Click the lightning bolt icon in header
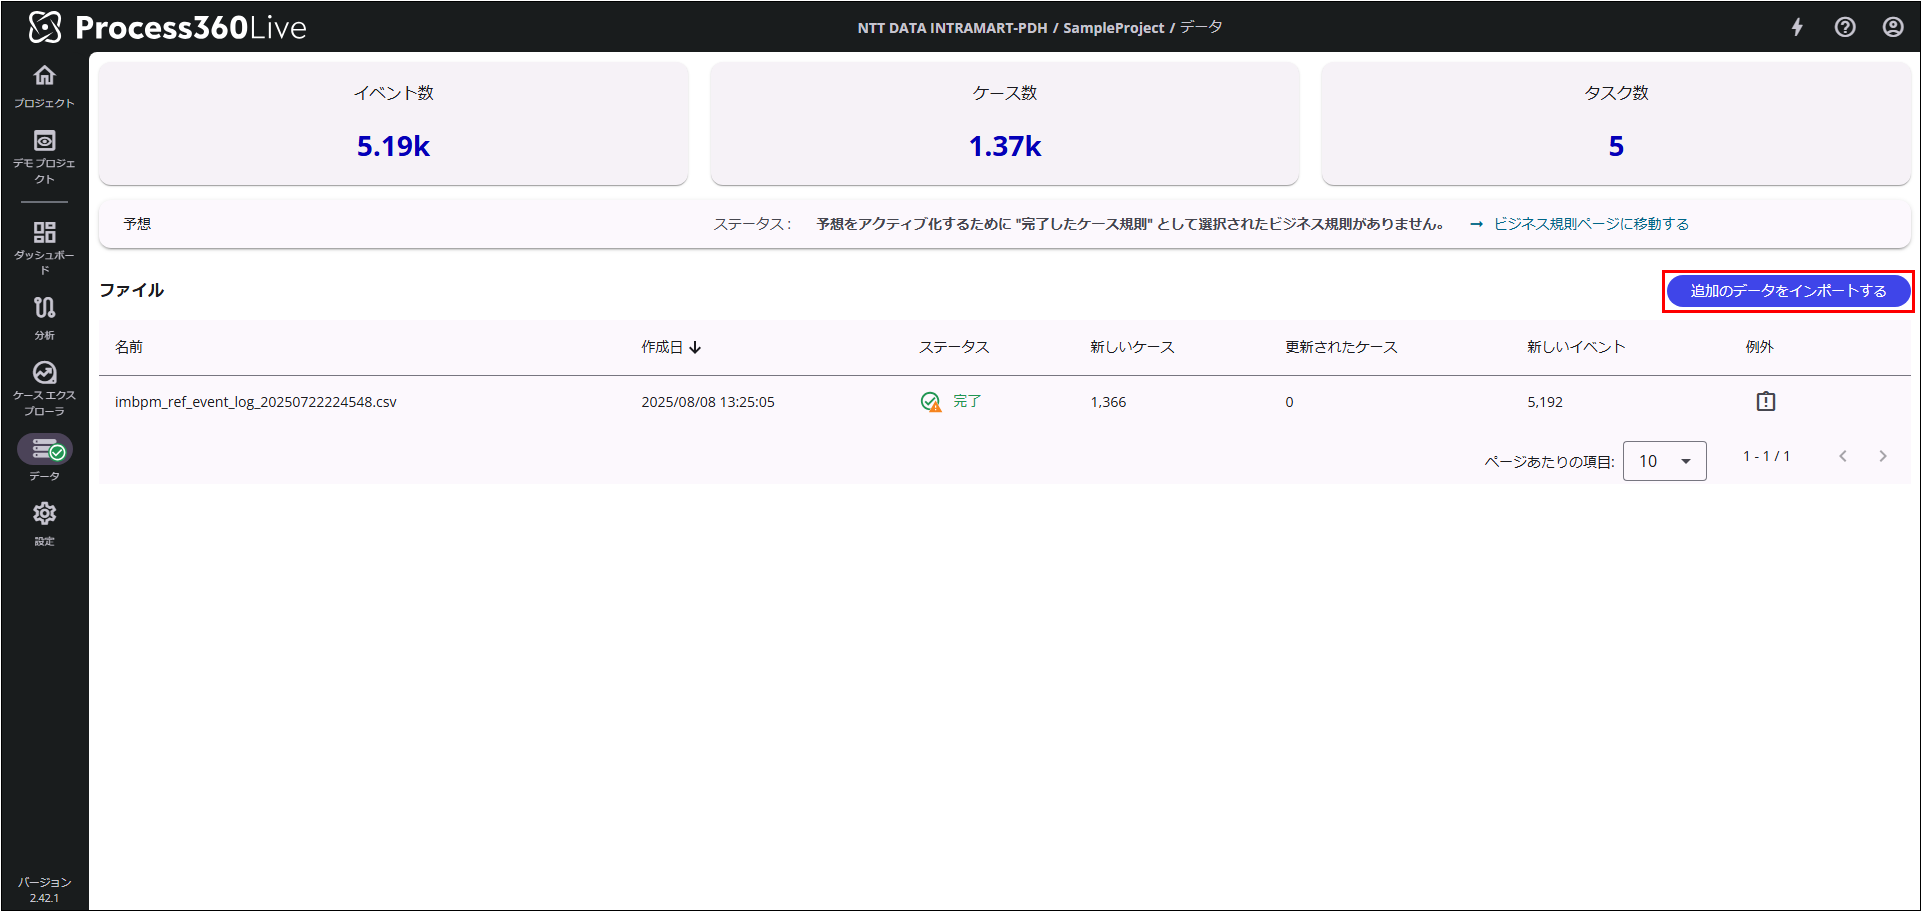This screenshot has width=1921, height=911. click(1797, 27)
